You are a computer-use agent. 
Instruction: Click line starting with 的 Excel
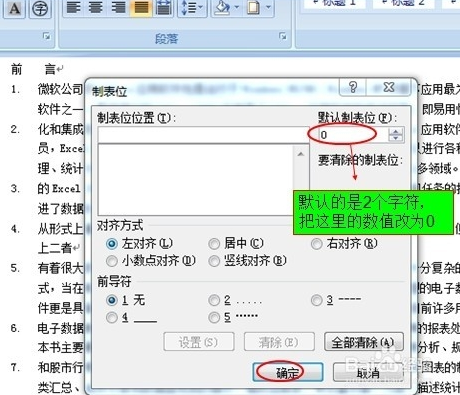tap(59, 189)
